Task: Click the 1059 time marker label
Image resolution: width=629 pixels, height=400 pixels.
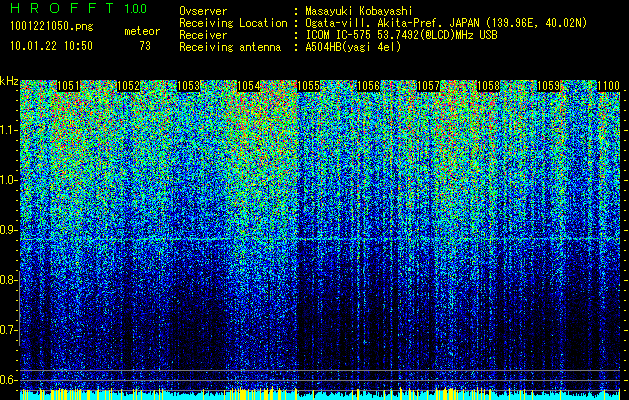Action: [549, 86]
